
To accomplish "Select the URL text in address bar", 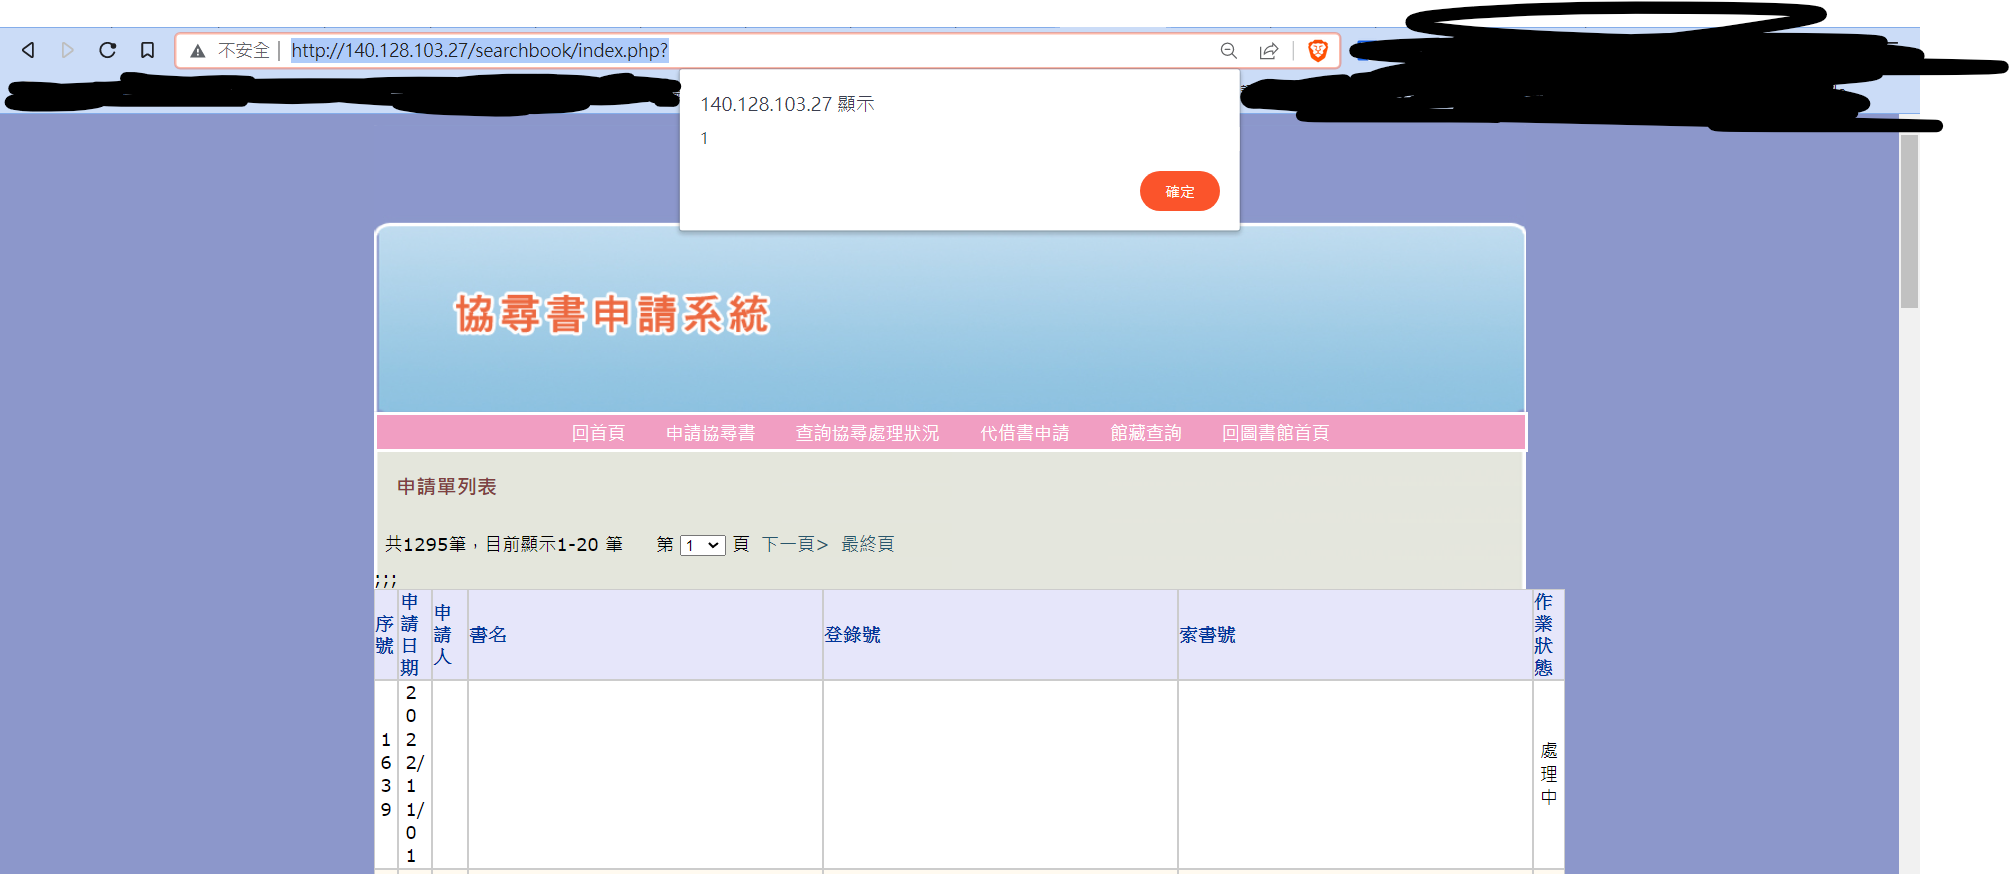I will pyautogui.click(x=480, y=51).
